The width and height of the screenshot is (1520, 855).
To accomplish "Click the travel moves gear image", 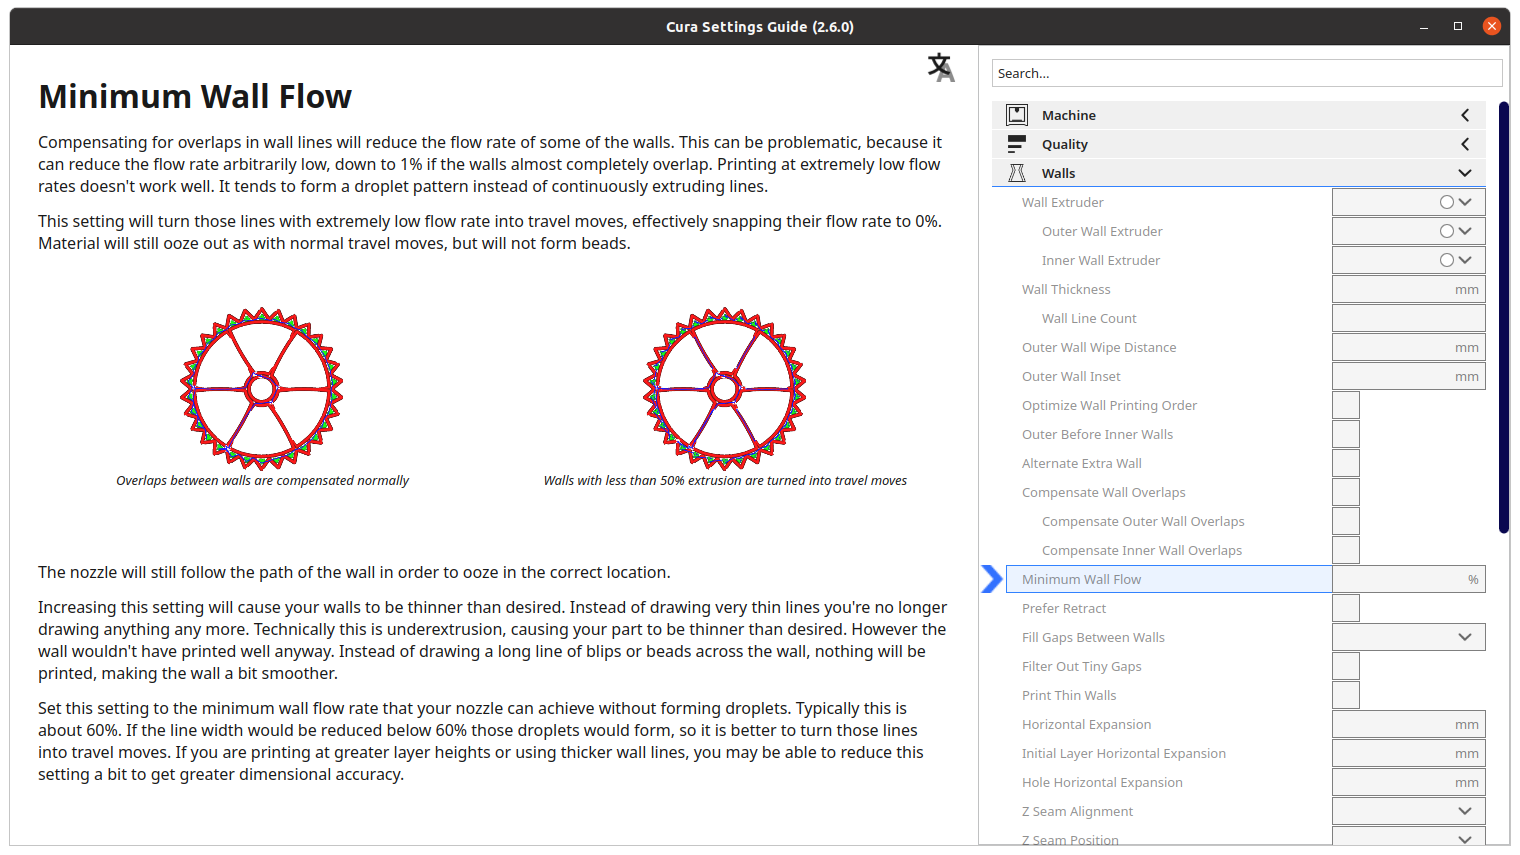I will (x=725, y=389).
